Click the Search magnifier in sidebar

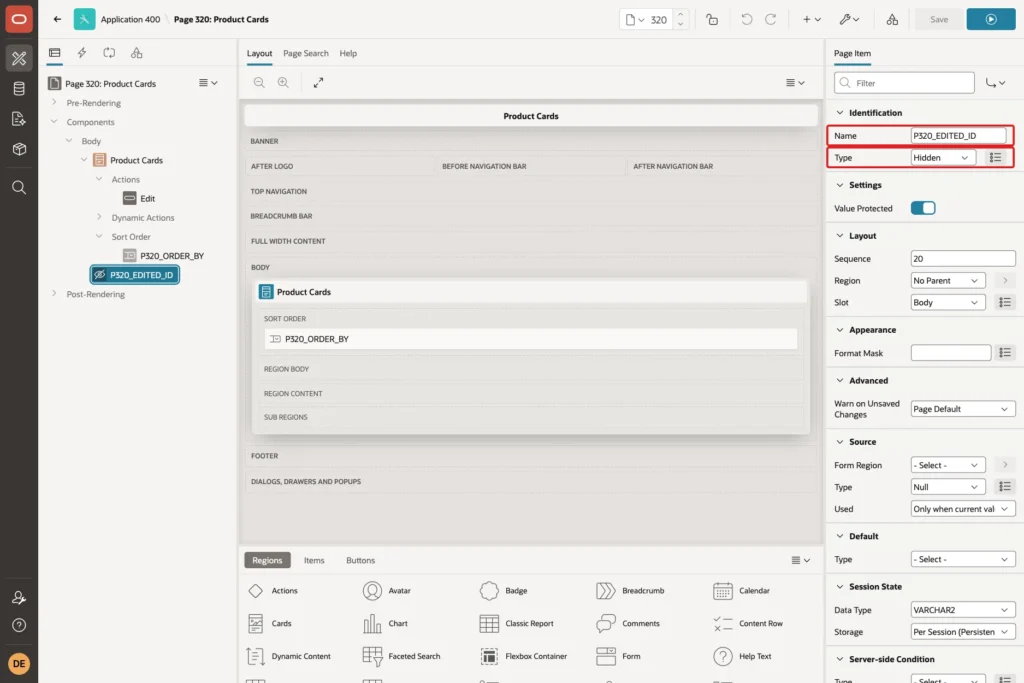click(x=19, y=187)
